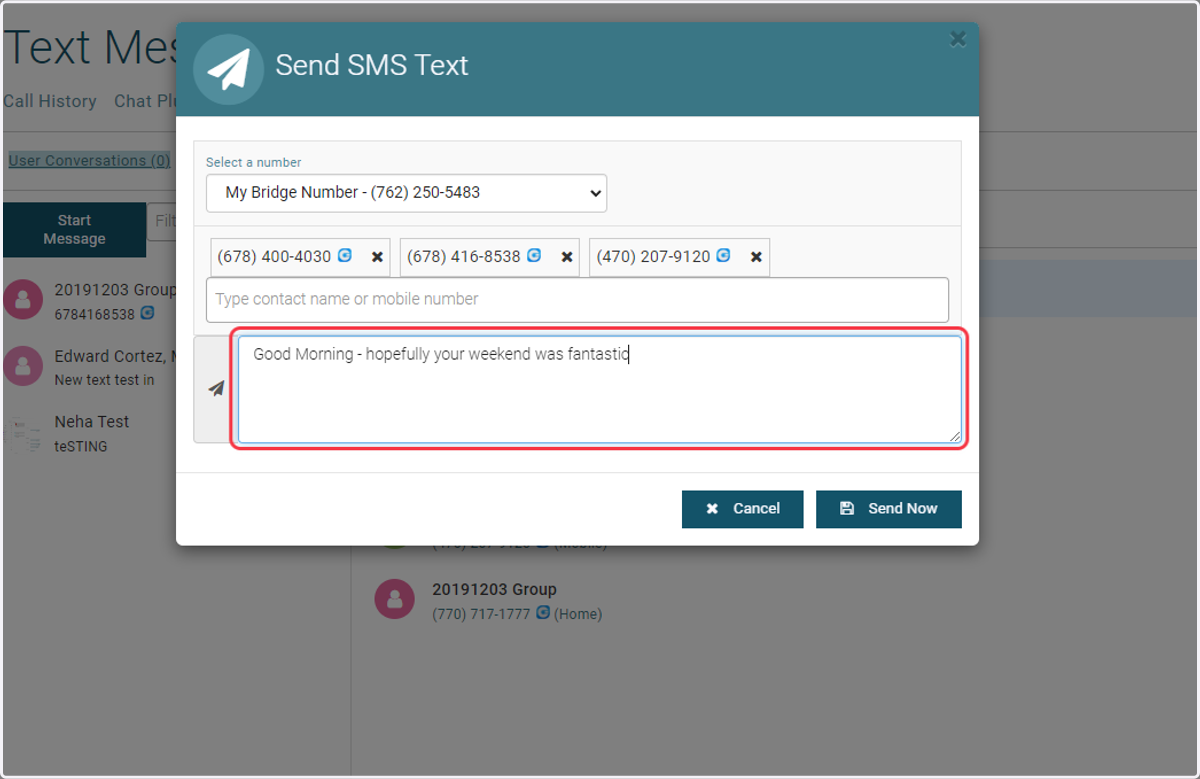Open User Conversations (0) link
1200x779 pixels.
pos(89,160)
